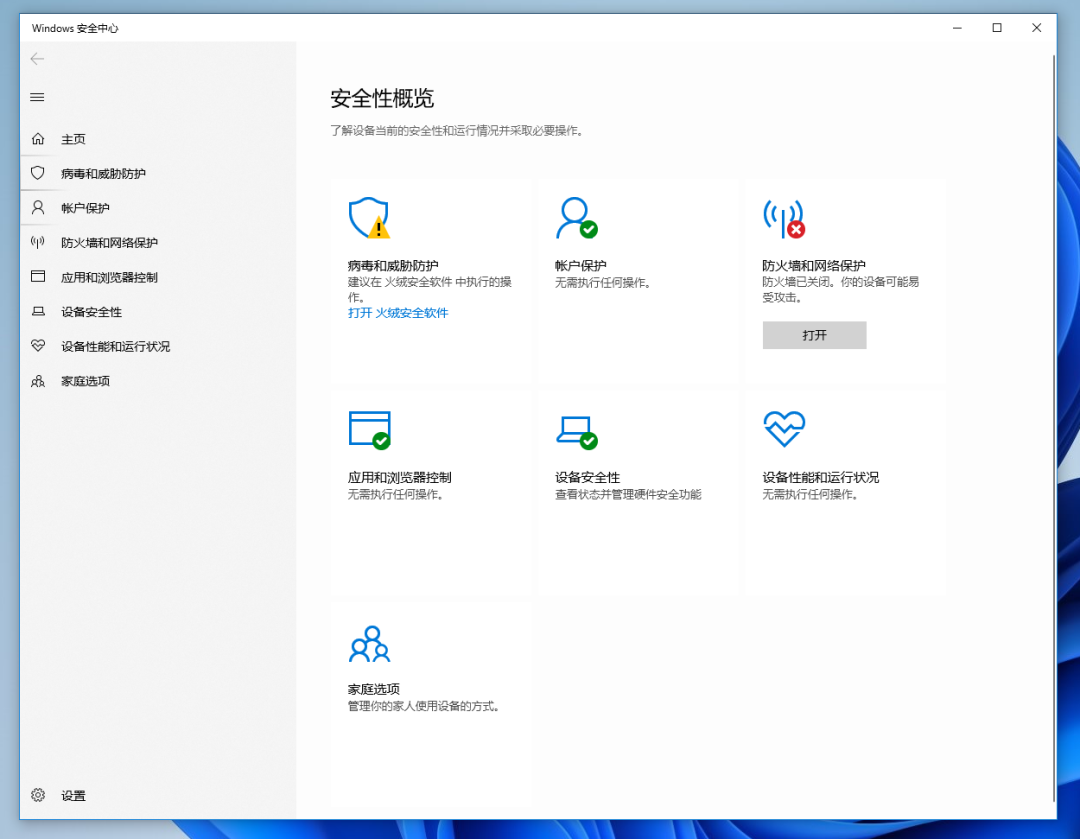Click the Windows 安全中心 title bar text

tap(75, 28)
